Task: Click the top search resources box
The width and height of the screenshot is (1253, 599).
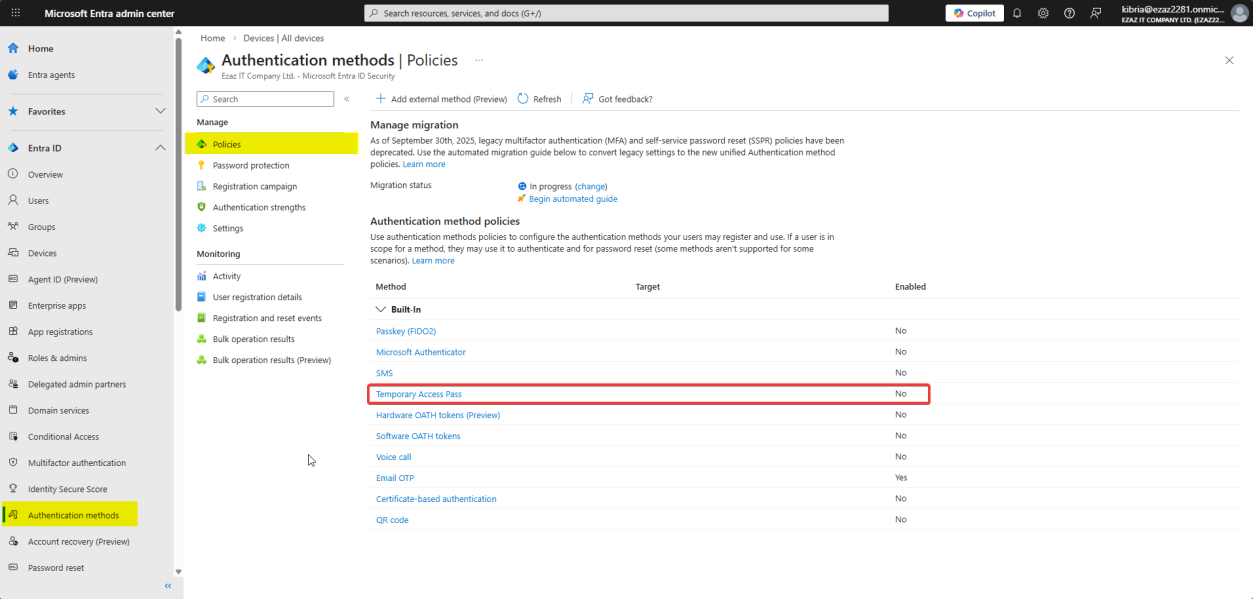Action: tap(626, 13)
